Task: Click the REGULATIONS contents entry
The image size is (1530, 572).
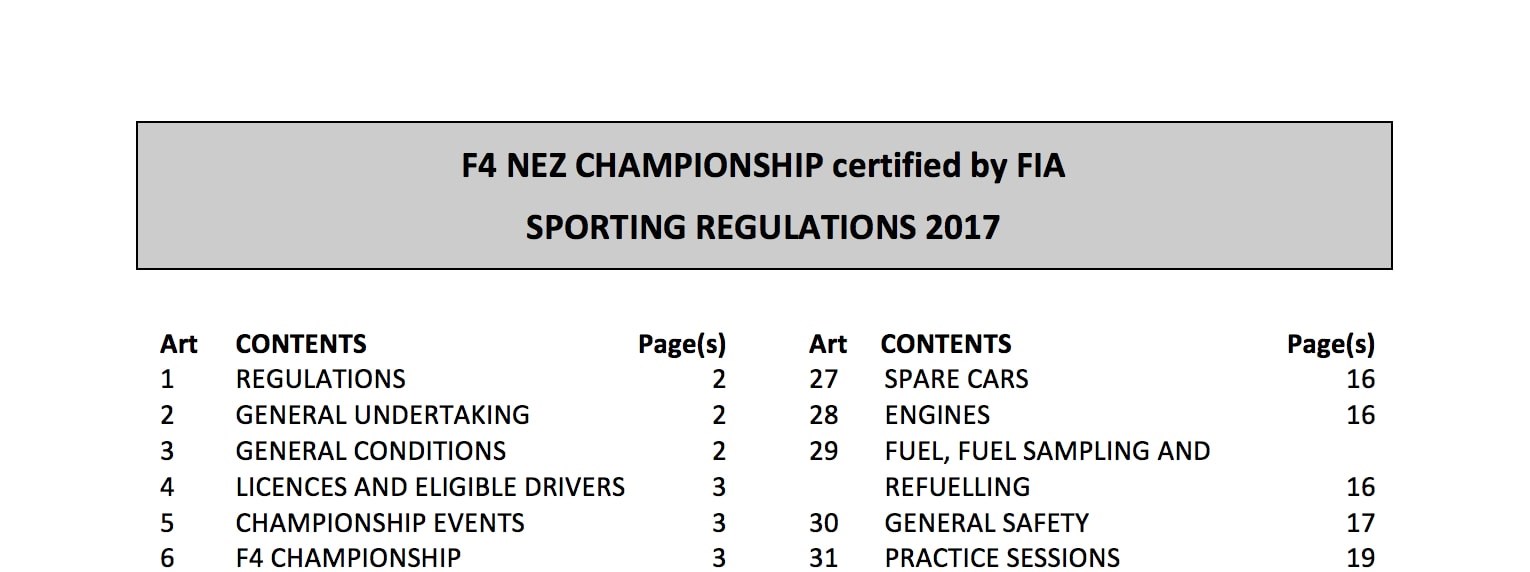Action: pos(321,380)
